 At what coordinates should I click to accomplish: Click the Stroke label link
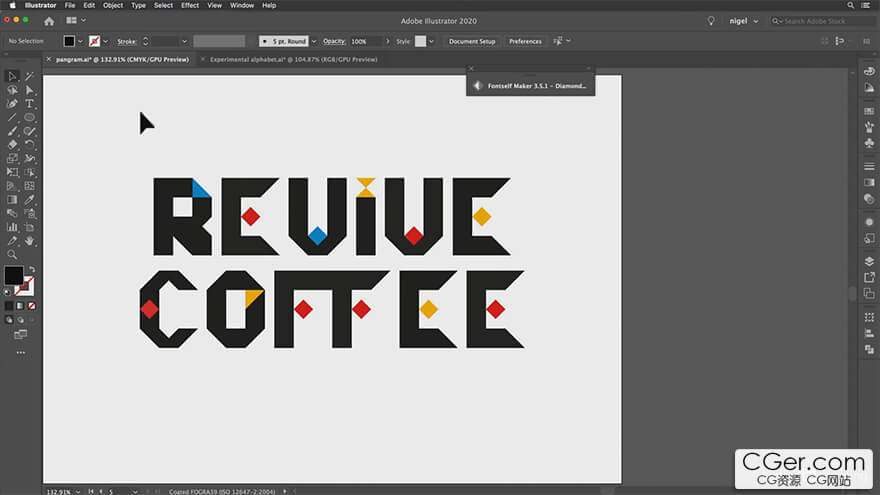(127, 42)
